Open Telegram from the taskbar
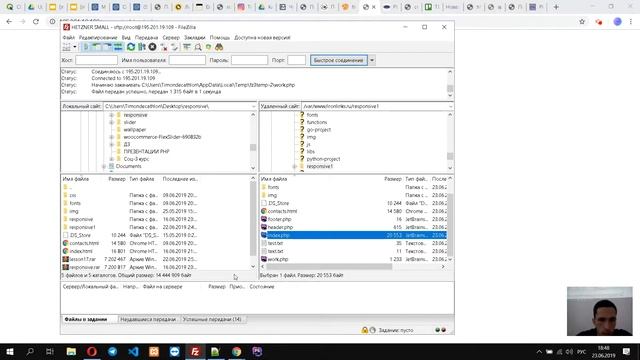 click(113, 351)
